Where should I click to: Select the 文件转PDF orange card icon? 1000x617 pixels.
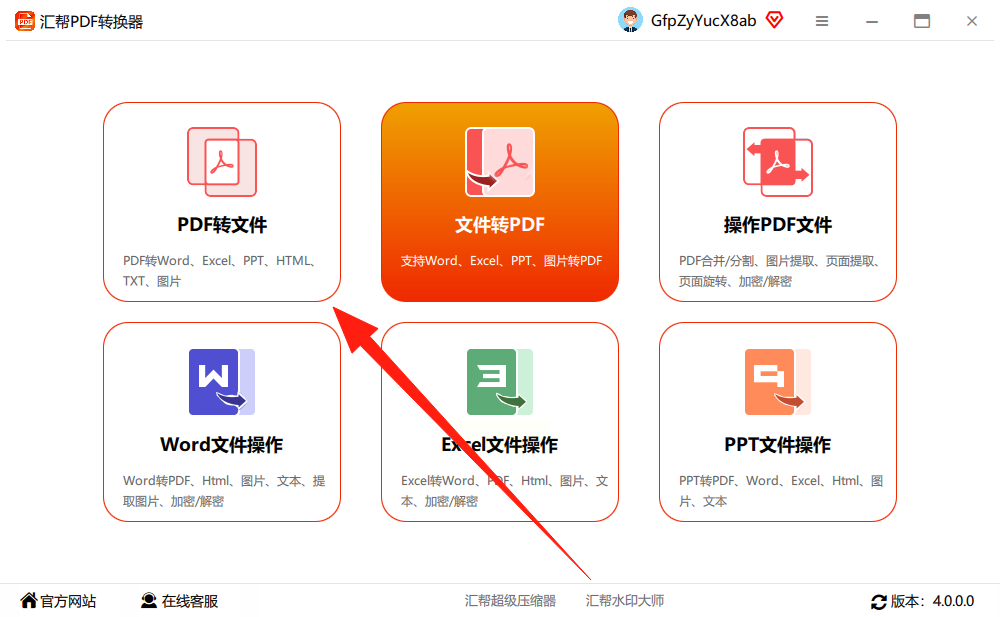pyautogui.click(x=500, y=162)
